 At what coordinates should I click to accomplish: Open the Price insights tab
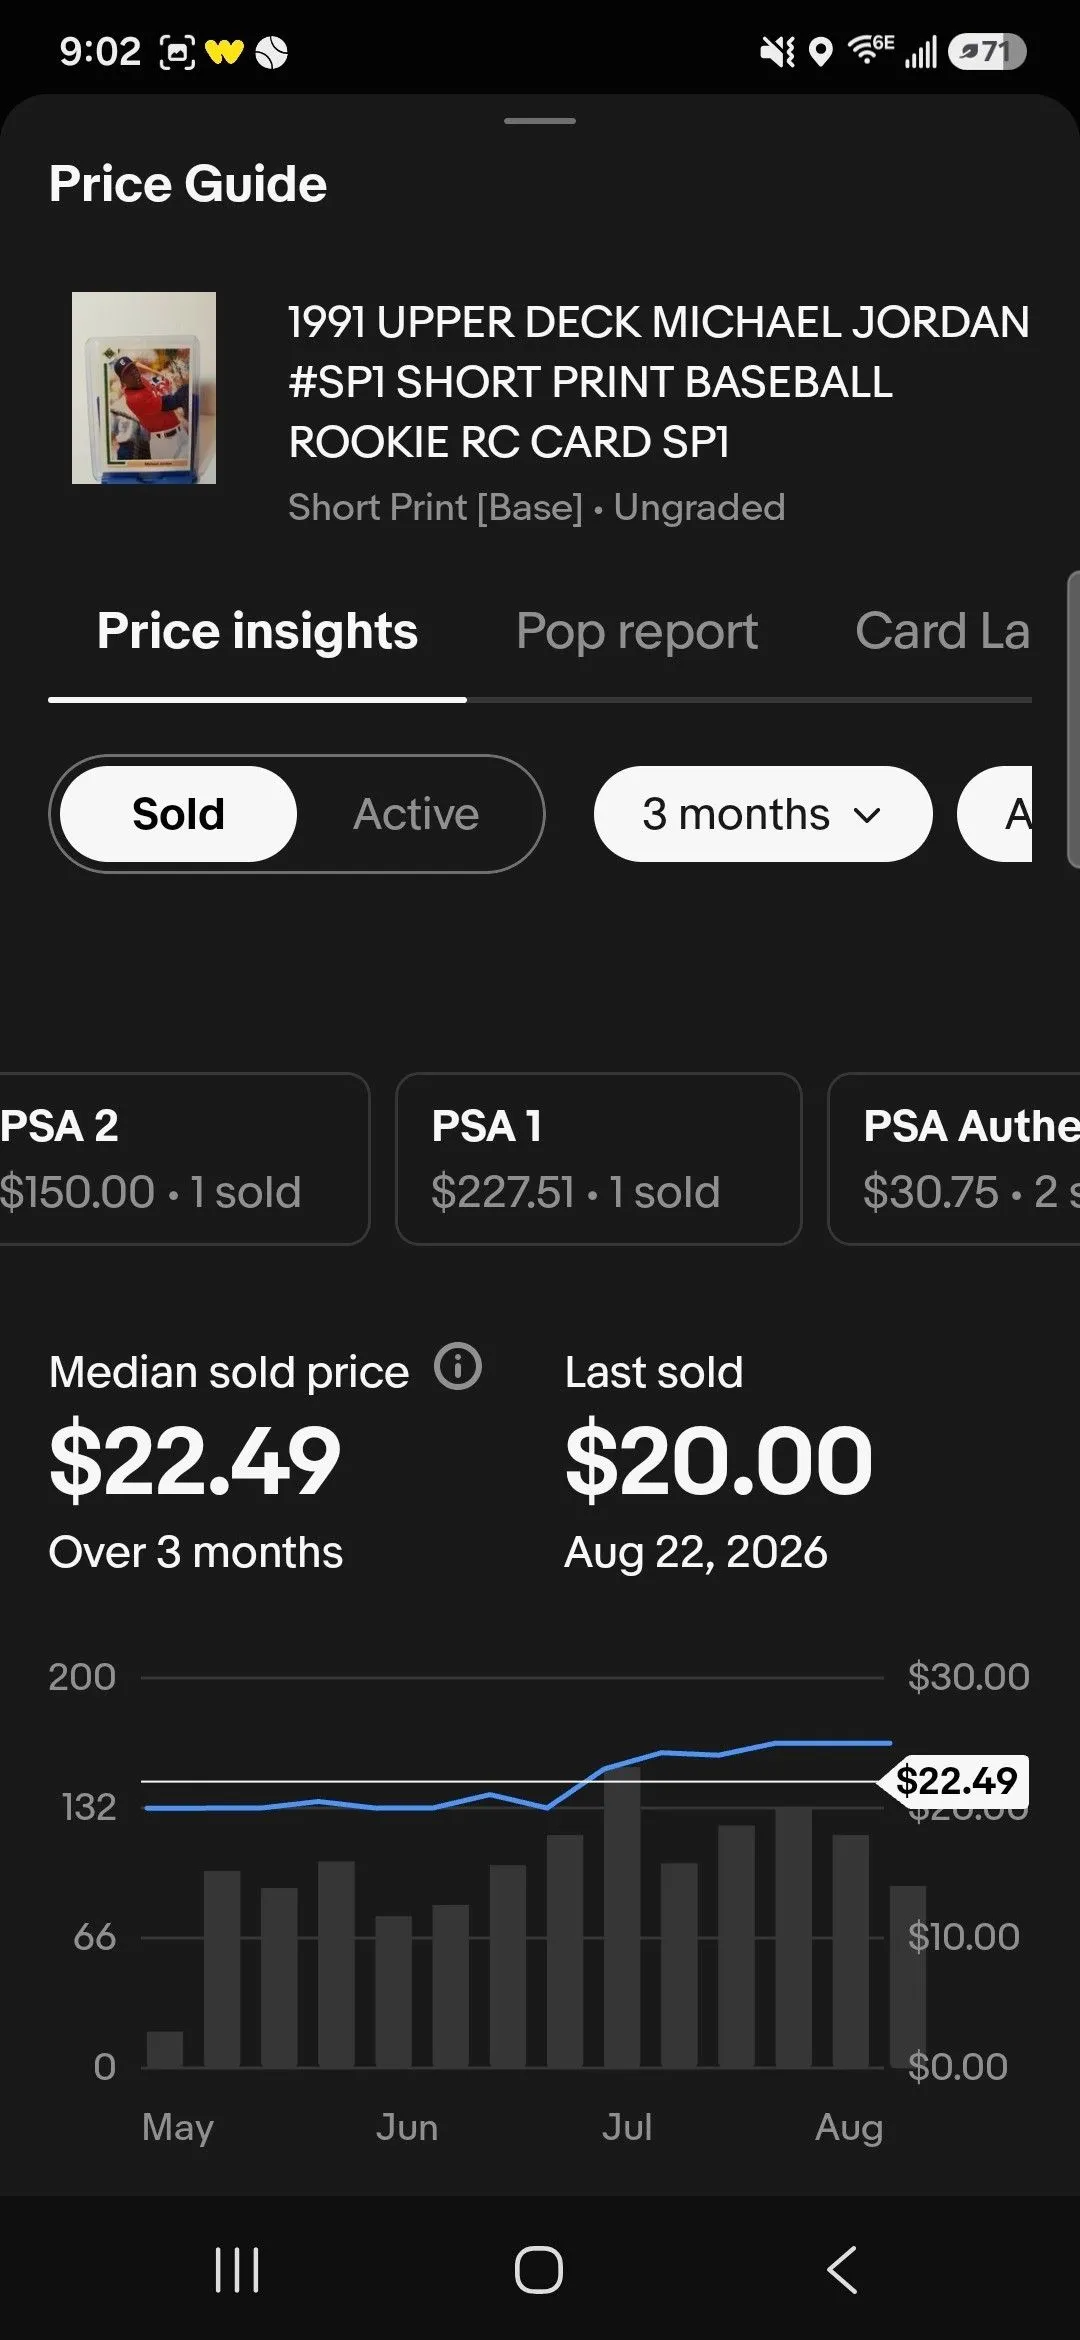coord(257,631)
